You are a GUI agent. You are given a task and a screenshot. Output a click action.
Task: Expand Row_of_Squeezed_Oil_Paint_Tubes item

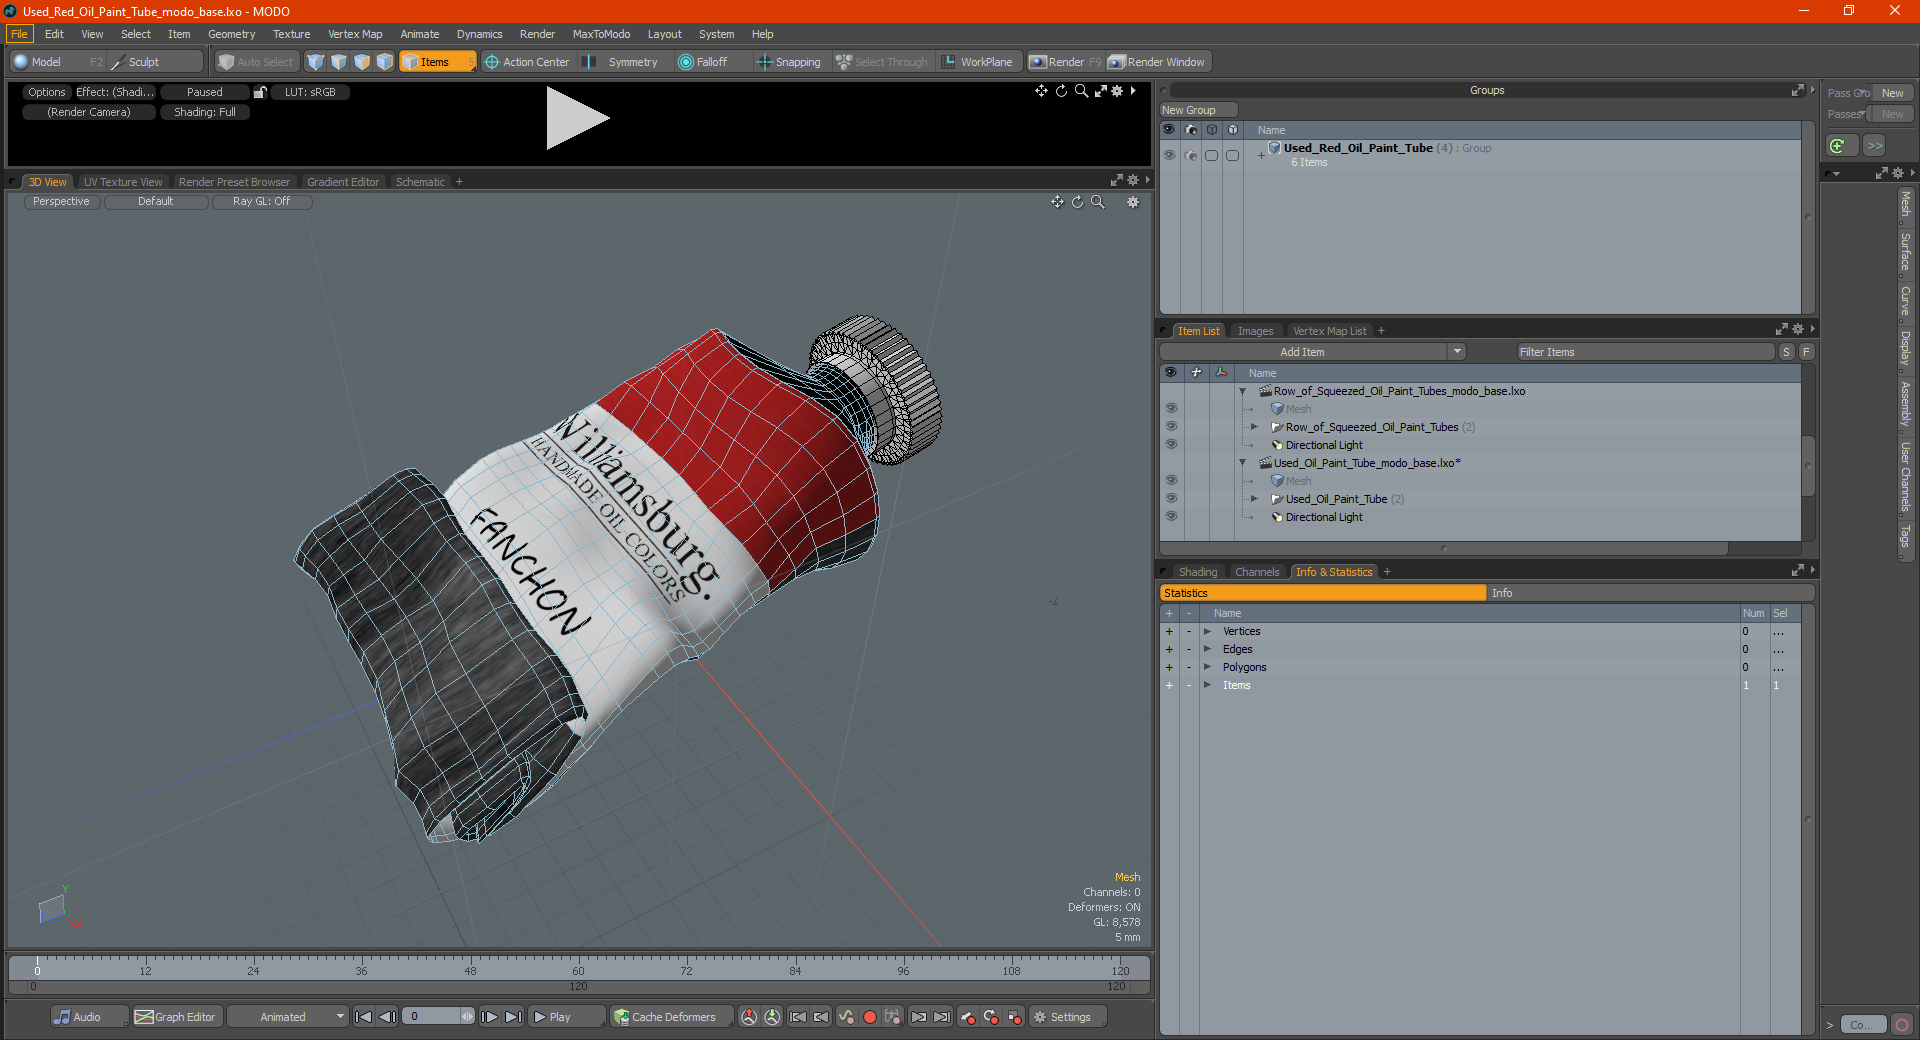(1254, 427)
